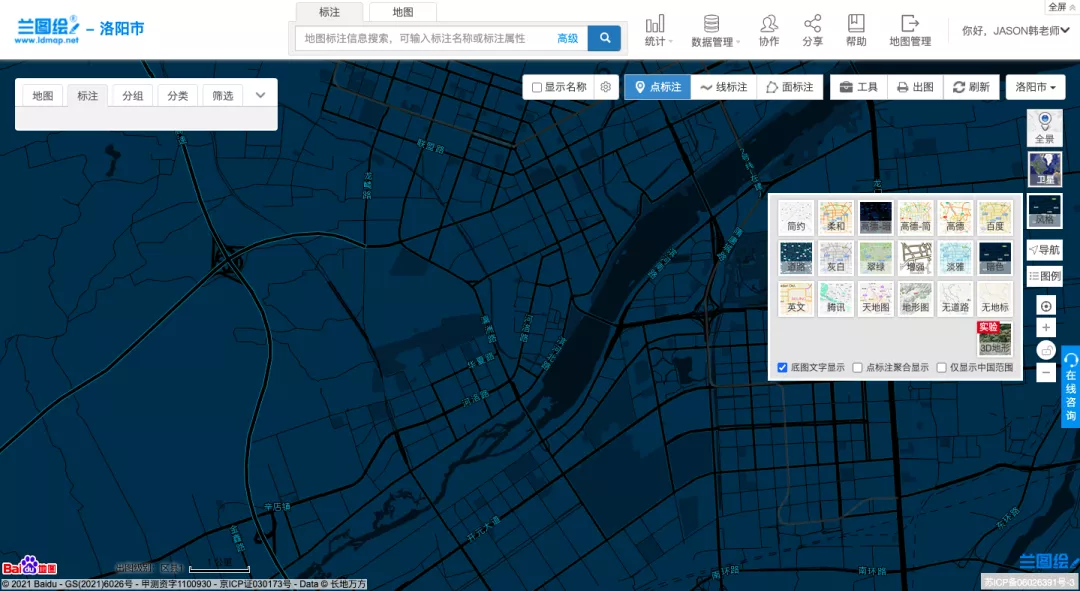Open the 协作 collaboration feature

769,31
